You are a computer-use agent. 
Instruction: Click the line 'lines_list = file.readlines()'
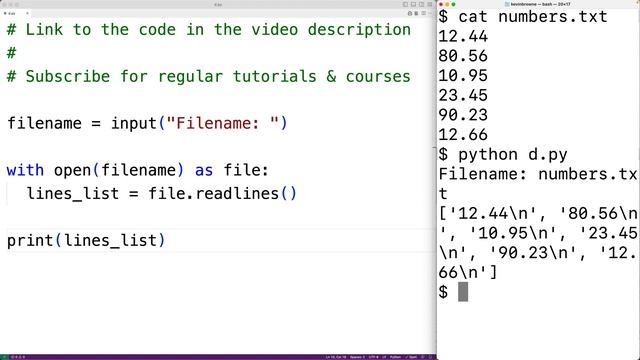click(x=162, y=193)
